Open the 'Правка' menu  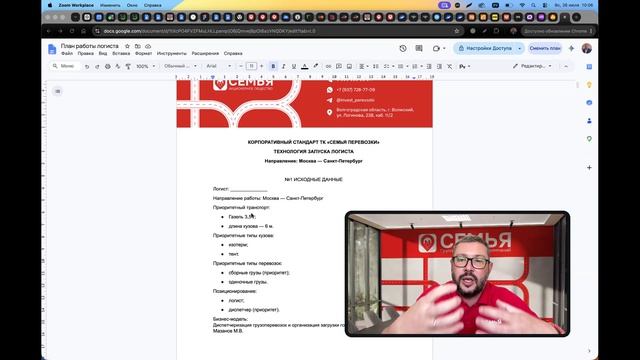[86, 53]
